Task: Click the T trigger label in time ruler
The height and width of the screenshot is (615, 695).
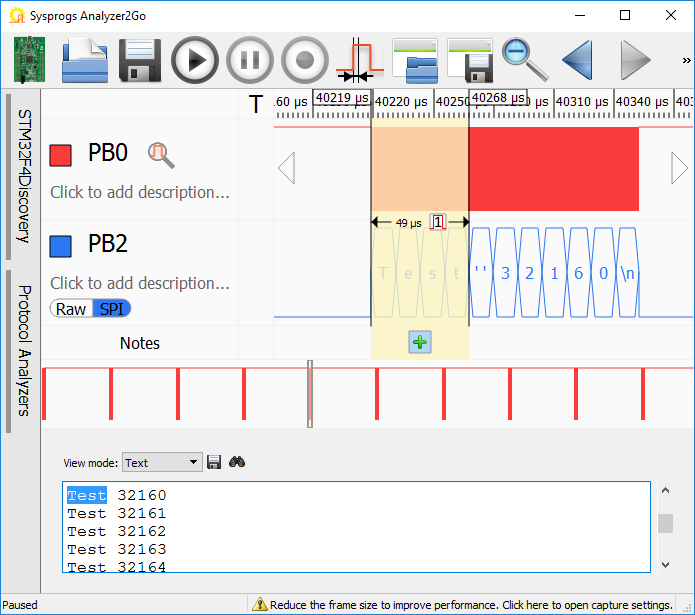Action: [x=256, y=105]
